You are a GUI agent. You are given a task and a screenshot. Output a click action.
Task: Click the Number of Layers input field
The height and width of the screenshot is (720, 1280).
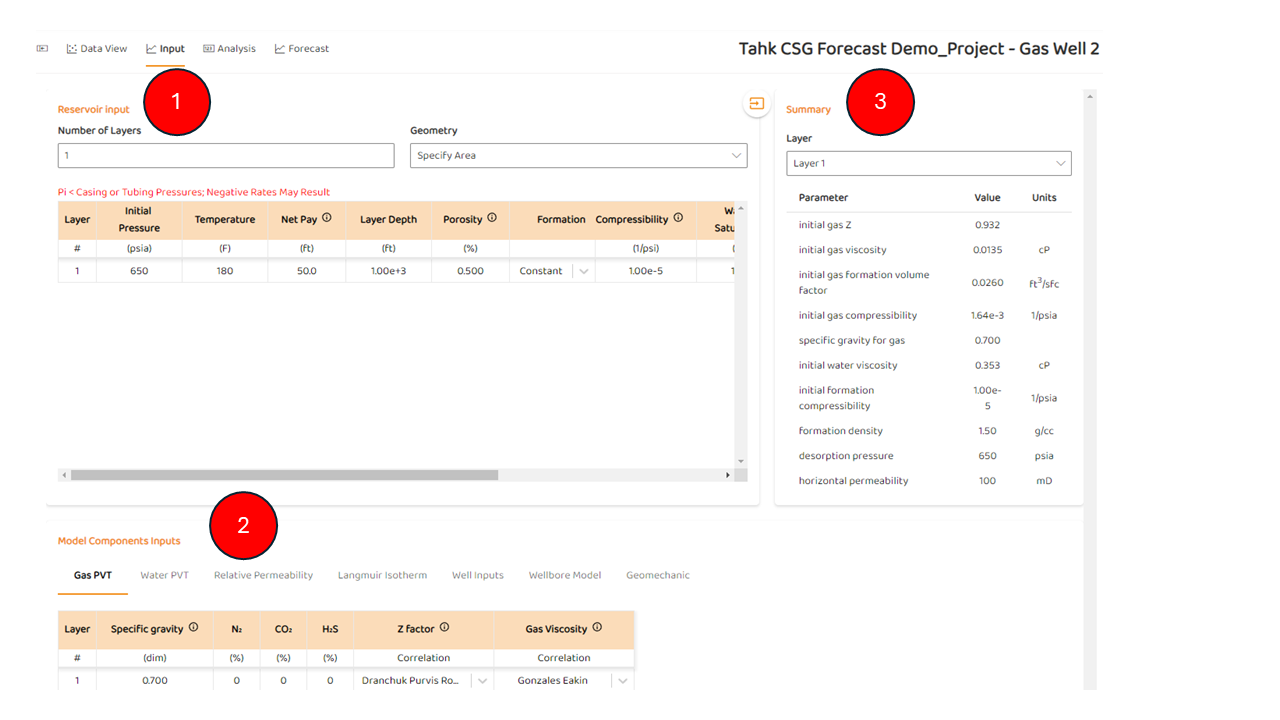pos(226,156)
